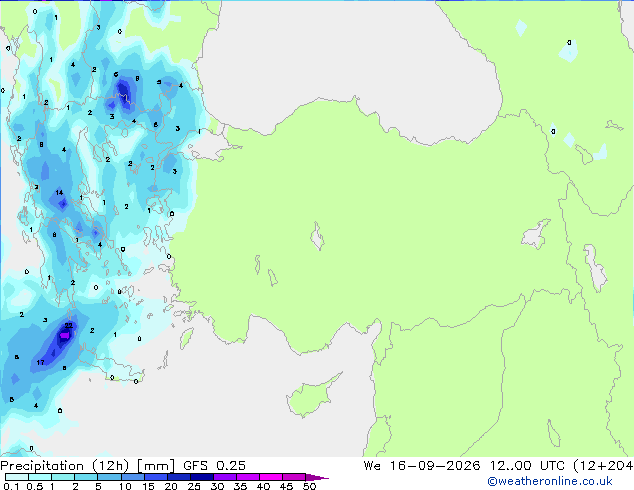Click the above-50 mm legend arrow tip
Viewport: 634px width, 490px height.
317,477
